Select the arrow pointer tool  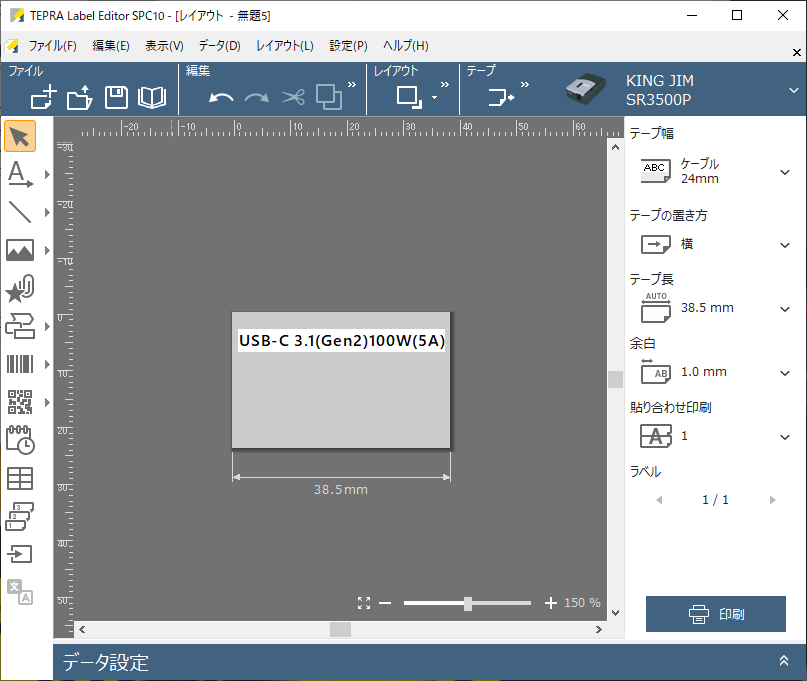[20, 136]
